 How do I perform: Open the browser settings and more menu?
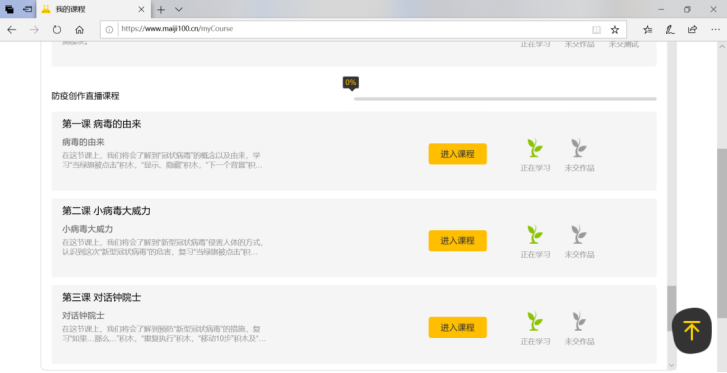coord(715,30)
